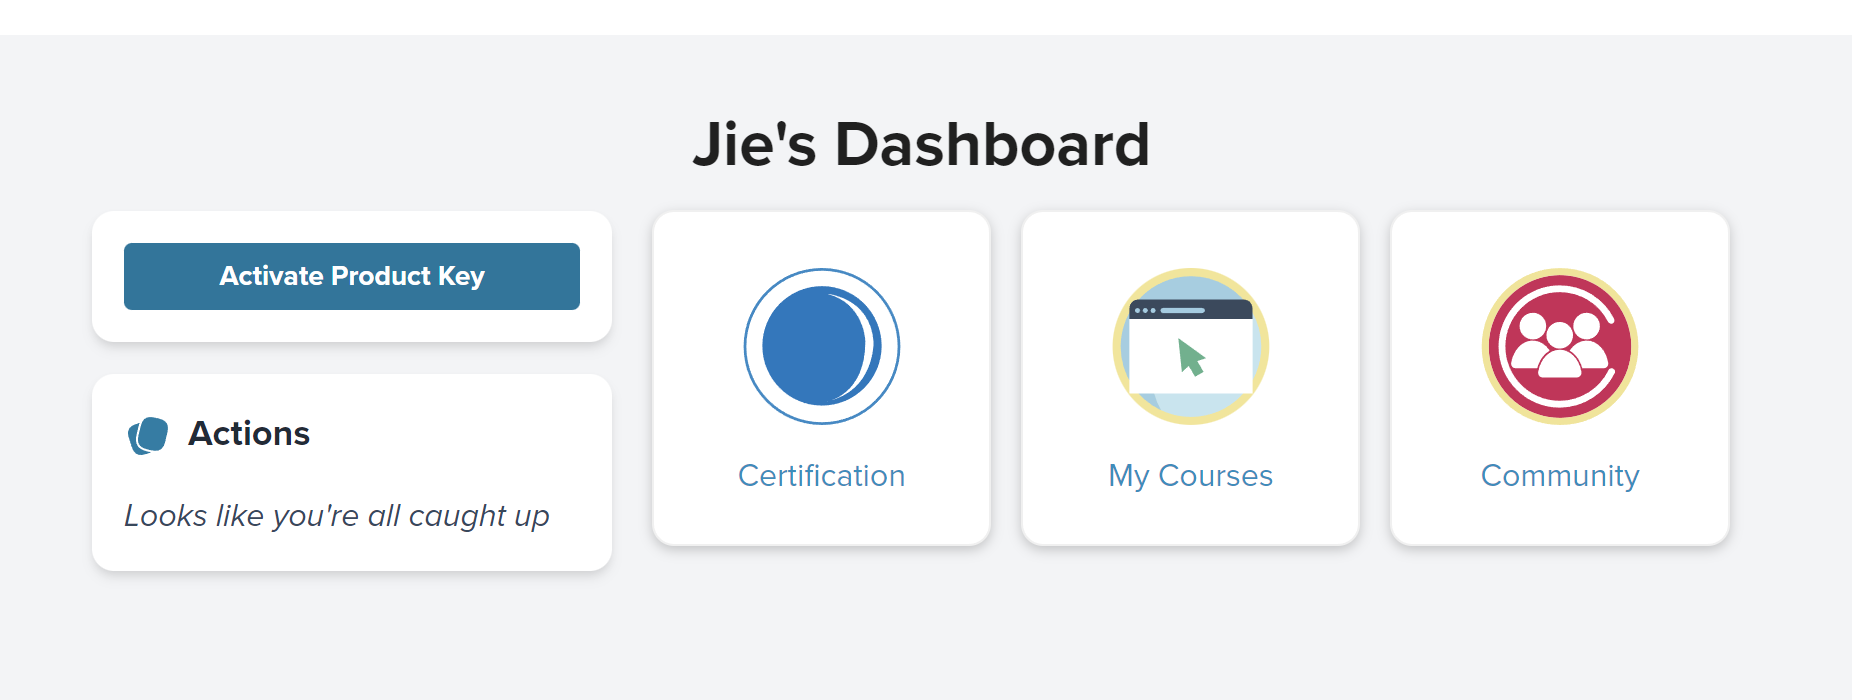Click the "Looks like you're all caught up" message

pos(336,516)
